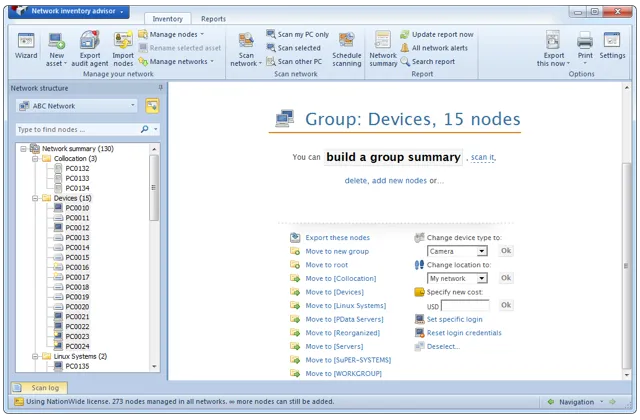Click build a group summary

[393, 157]
